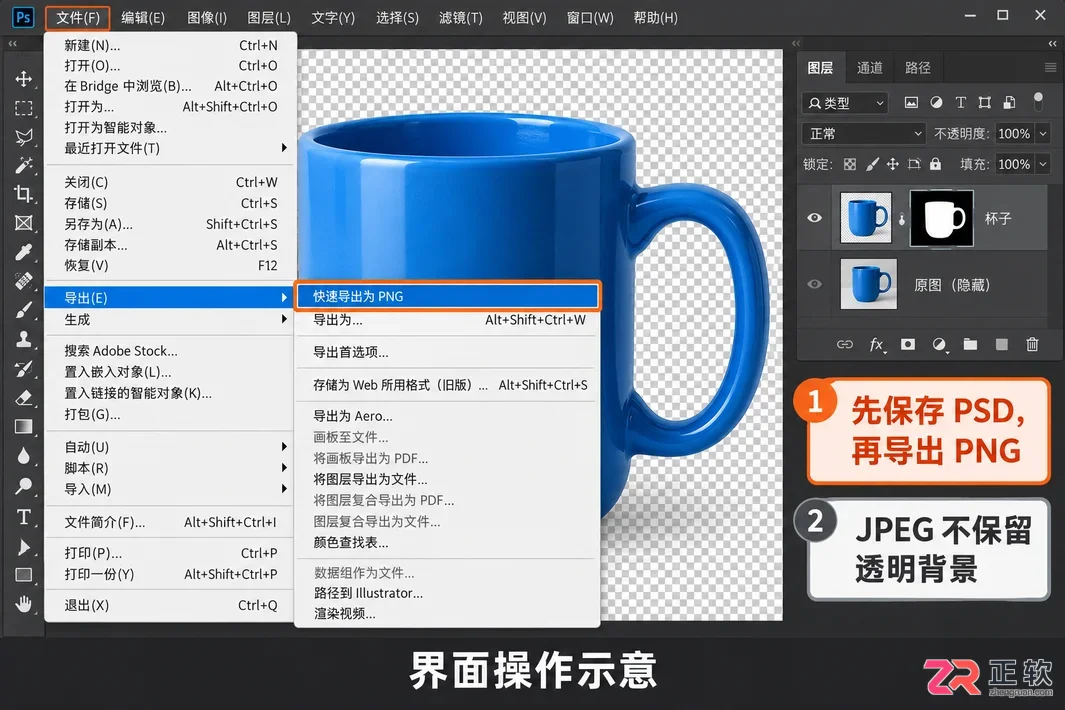Delete layer with trash icon
The width and height of the screenshot is (1065, 710).
(x=1032, y=344)
